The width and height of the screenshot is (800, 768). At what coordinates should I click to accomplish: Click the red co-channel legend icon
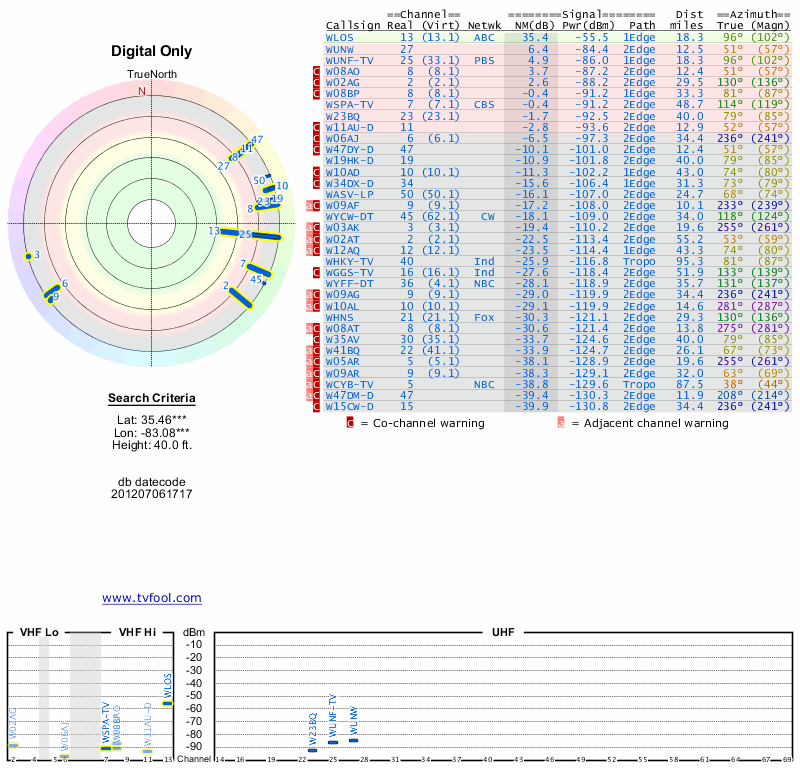[350, 423]
